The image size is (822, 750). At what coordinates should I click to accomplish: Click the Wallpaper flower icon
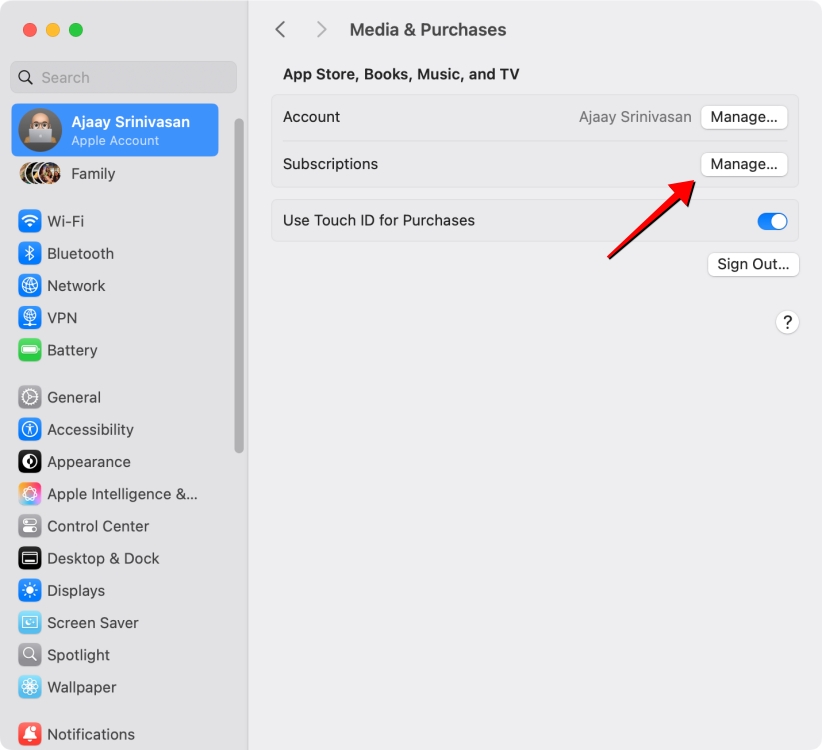click(30, 687)
